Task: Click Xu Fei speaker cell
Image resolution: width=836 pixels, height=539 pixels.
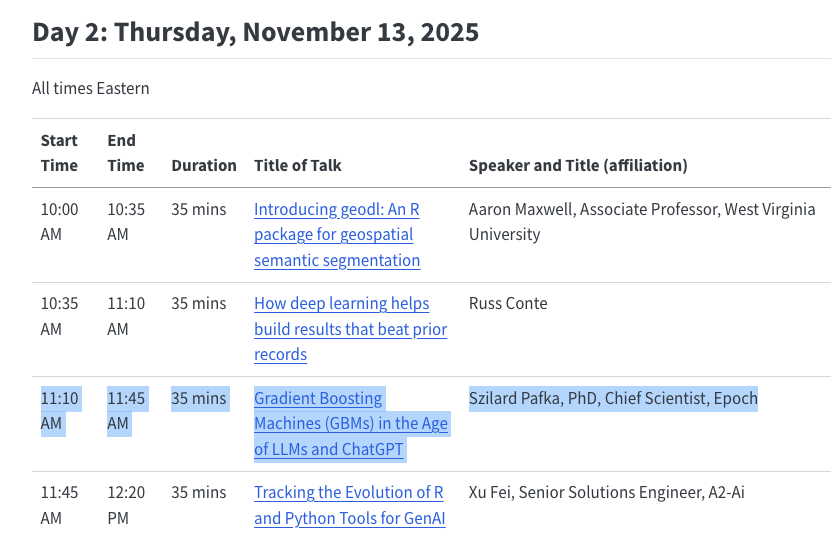Action: (x=604, y=492)
